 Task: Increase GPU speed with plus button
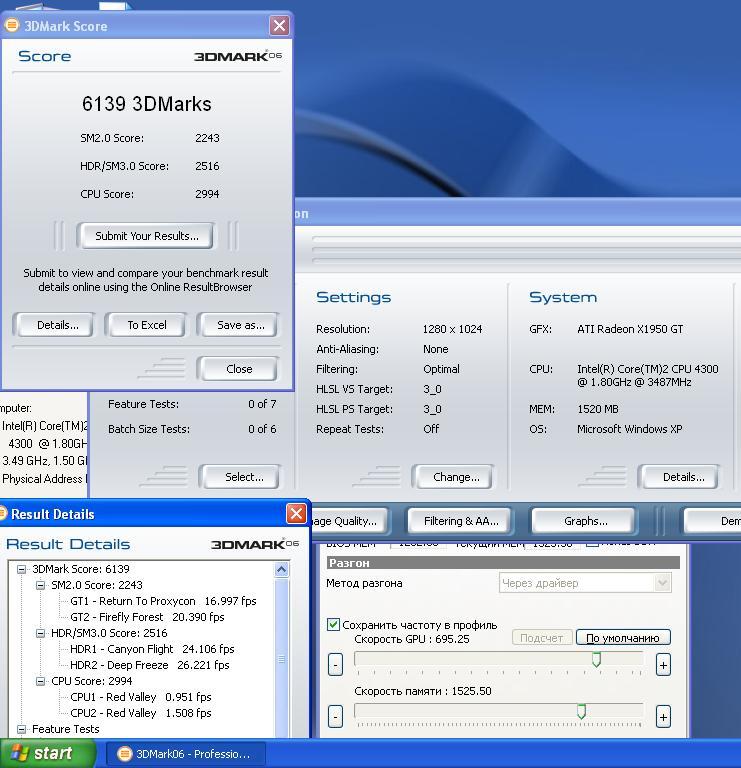pyautogui.click(x=663, y=665)
